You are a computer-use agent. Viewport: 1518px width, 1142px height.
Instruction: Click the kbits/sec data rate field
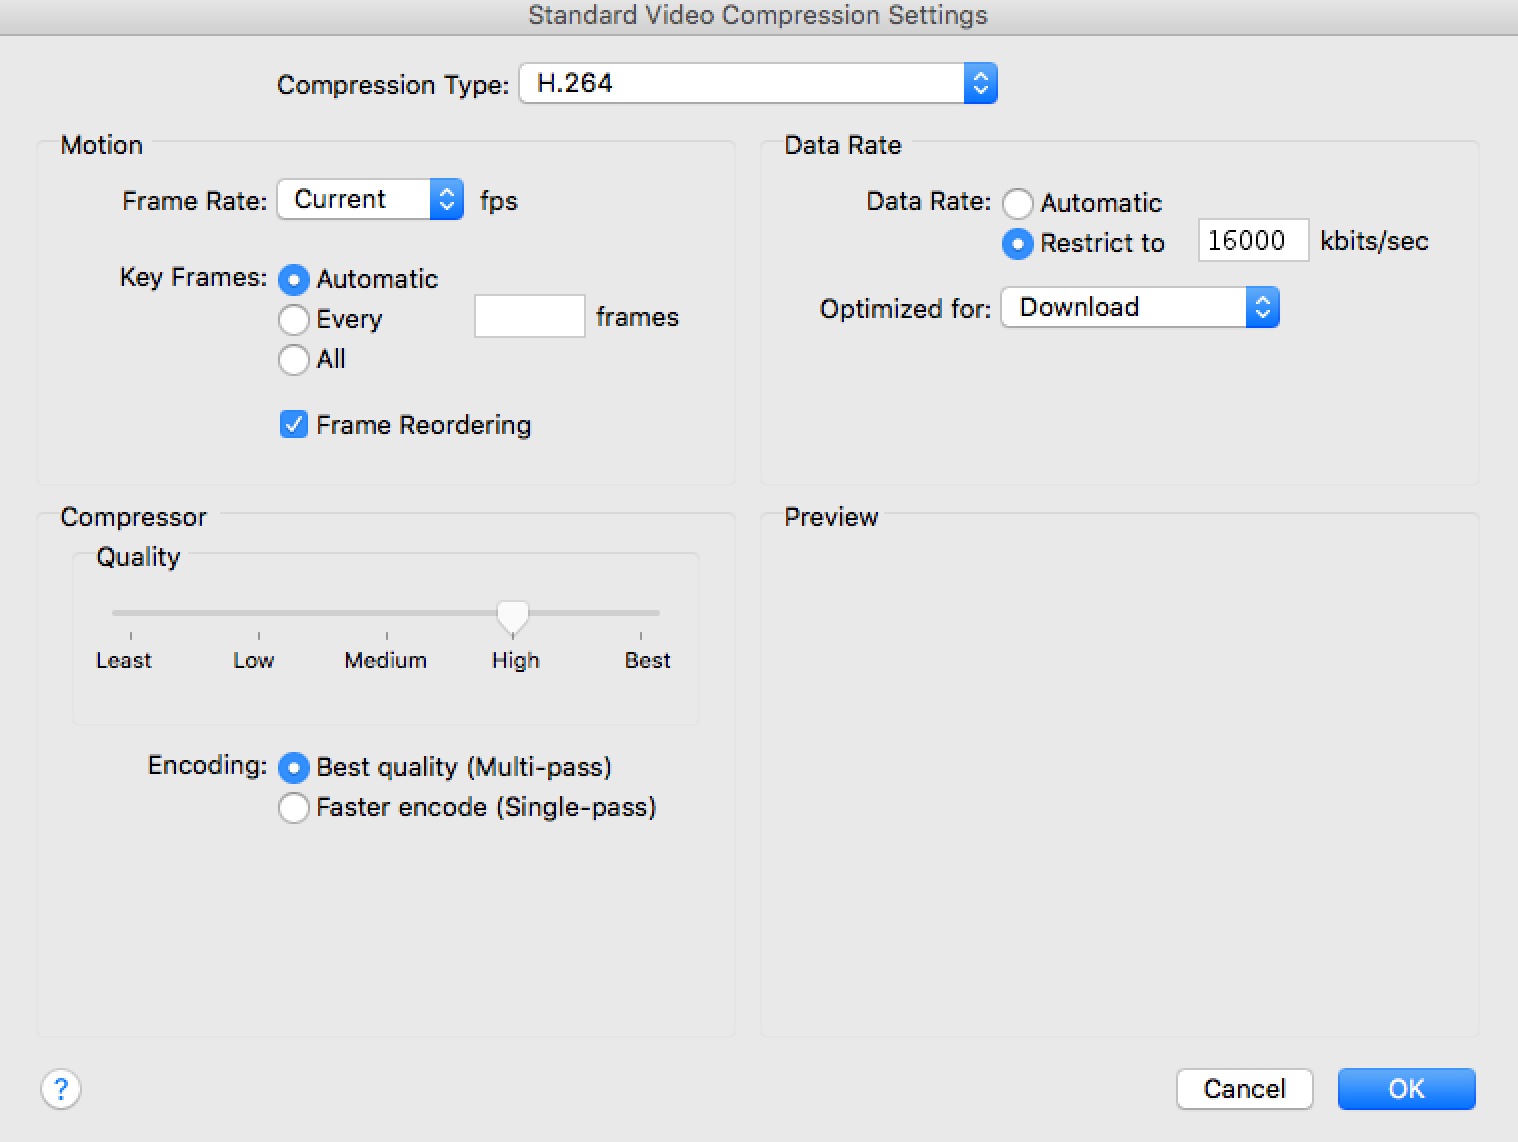(1253, 241)
